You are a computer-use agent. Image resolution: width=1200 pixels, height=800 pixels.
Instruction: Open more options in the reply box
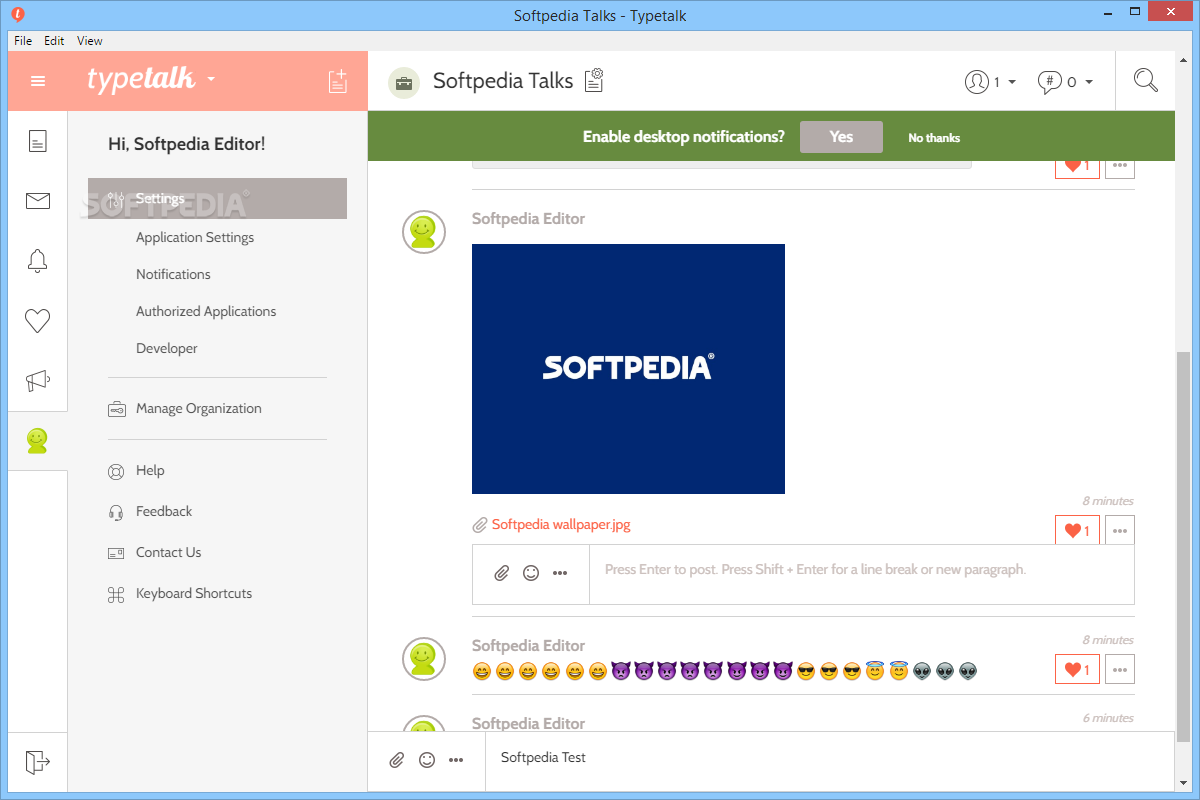pyautogui.click(x=560, y=573)
